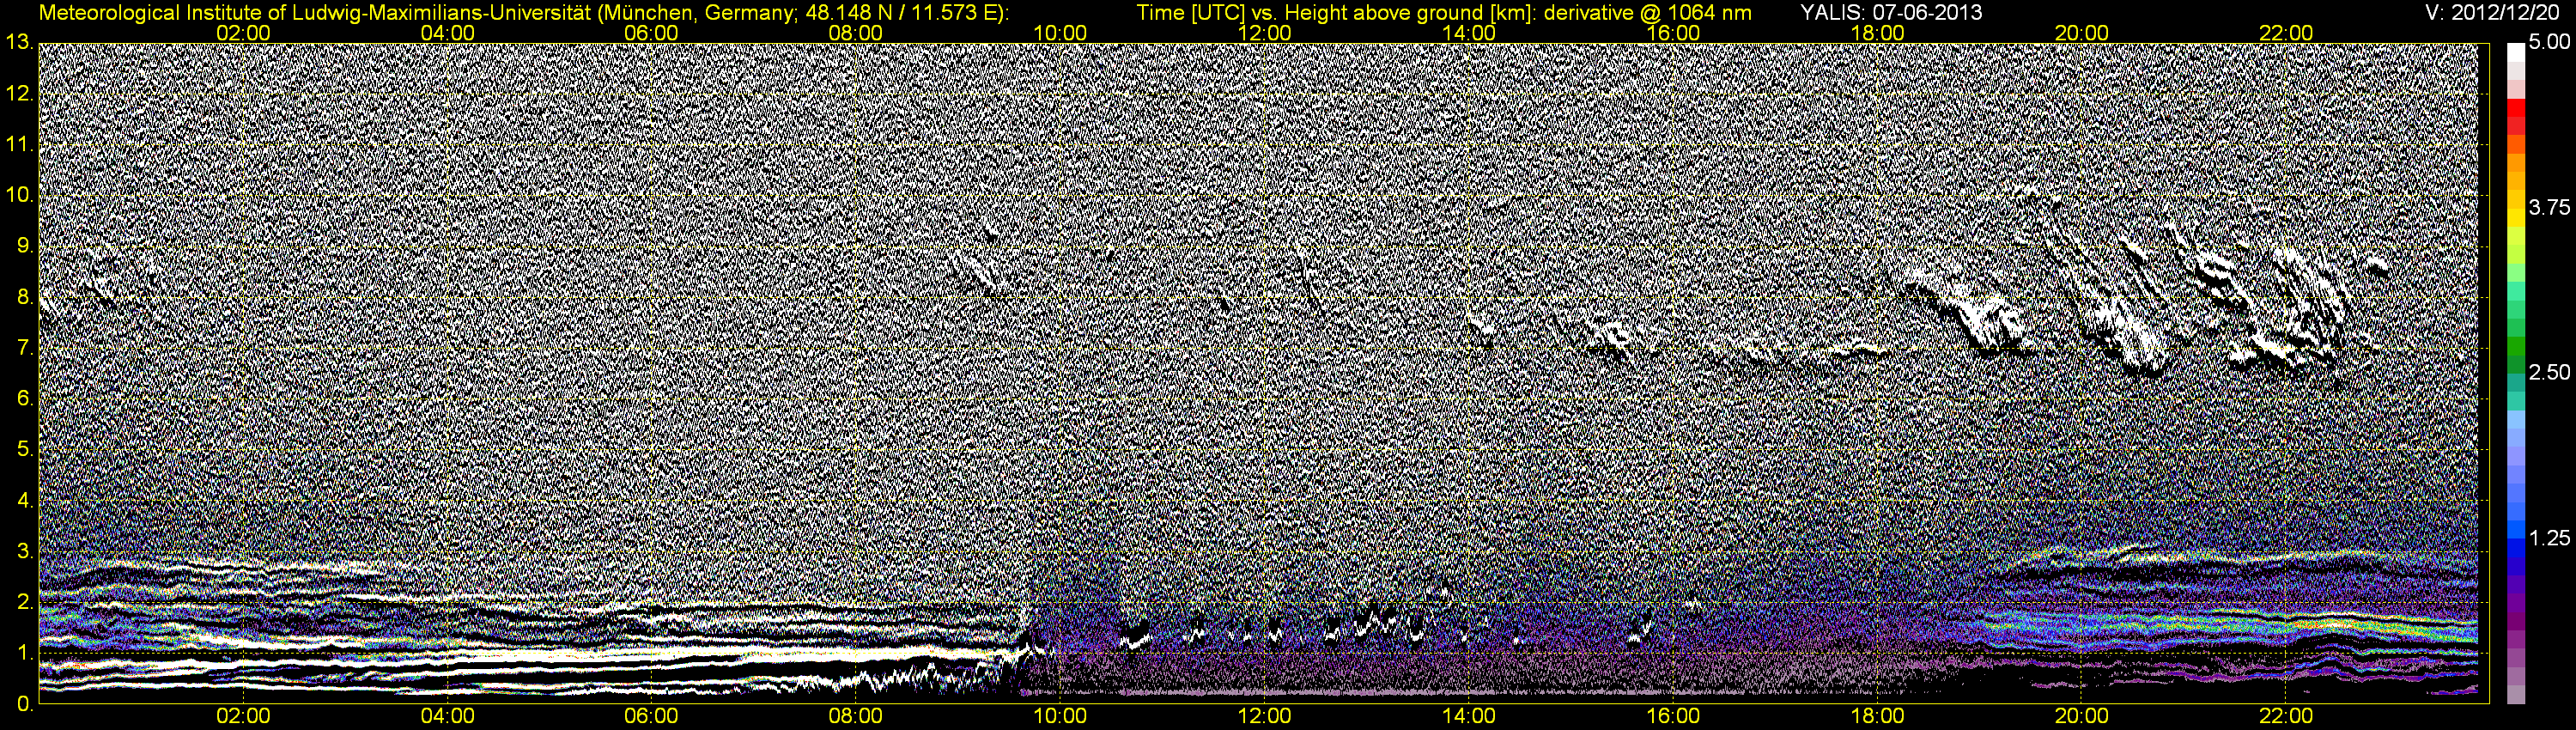2576x730 pixels.
Task: Select the 18:00 tick label on the bottom axis
Action: click(x=1877, y=717)
